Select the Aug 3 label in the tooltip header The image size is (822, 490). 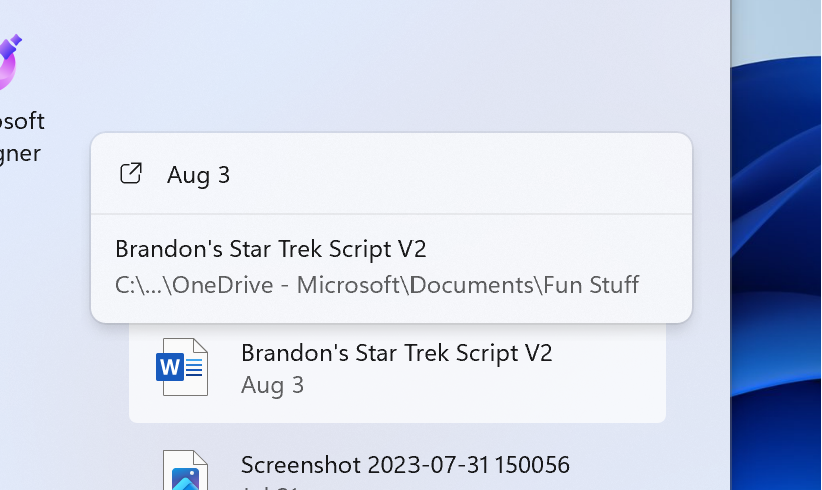[198, 175]
